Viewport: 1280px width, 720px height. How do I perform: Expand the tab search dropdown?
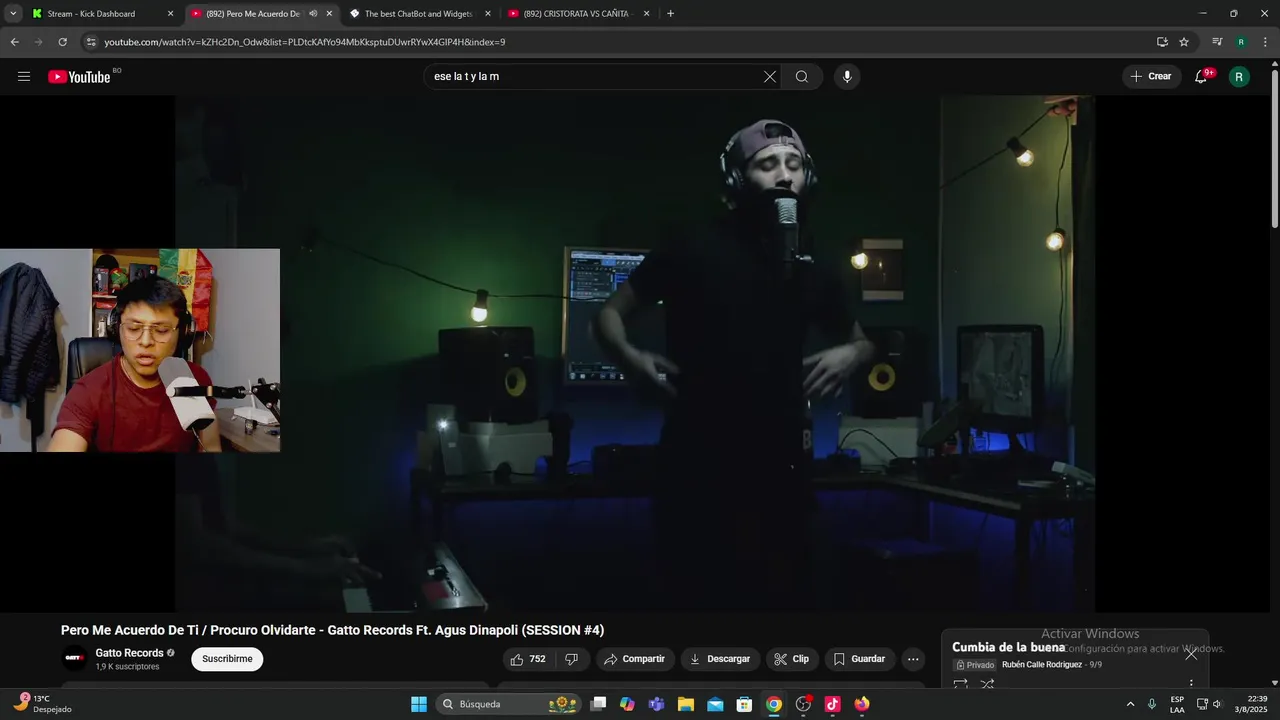pos(13,14)
